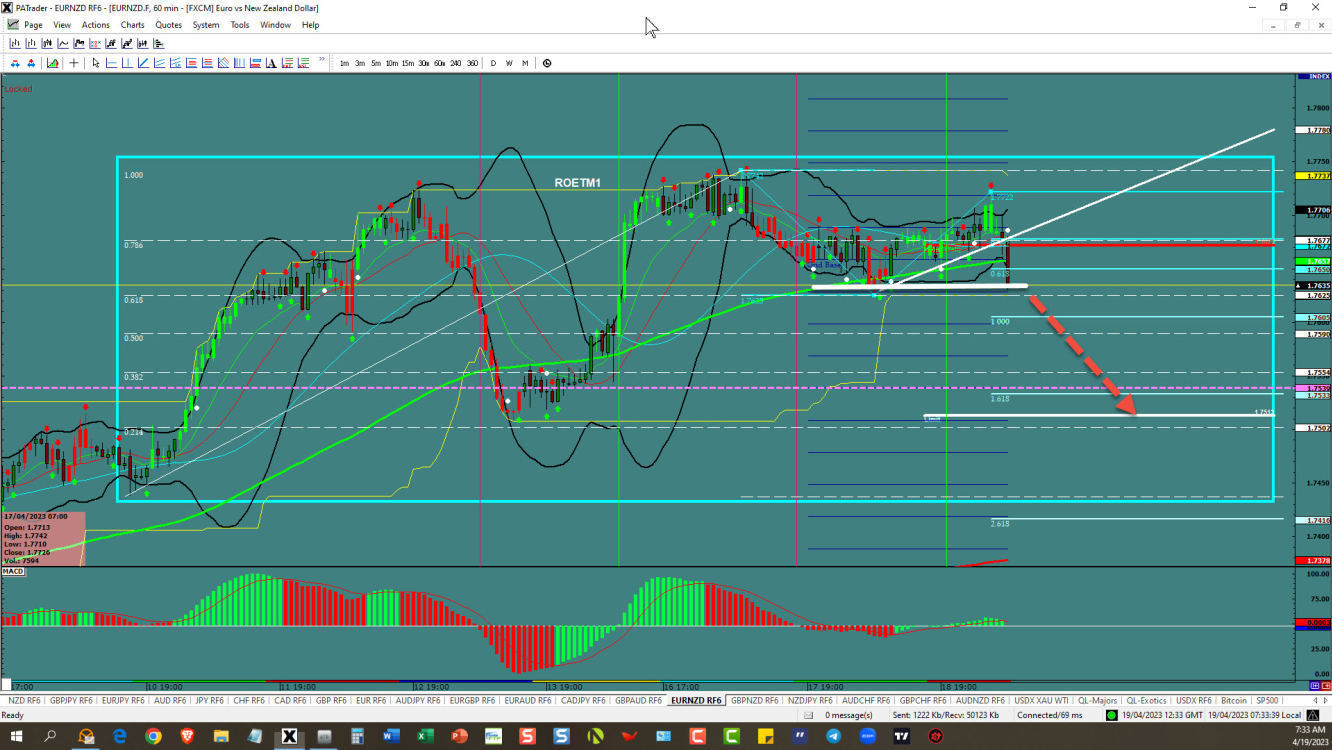Switch to Weekly (W) timeframe
1332x750 pixels.
pos(509,63)
